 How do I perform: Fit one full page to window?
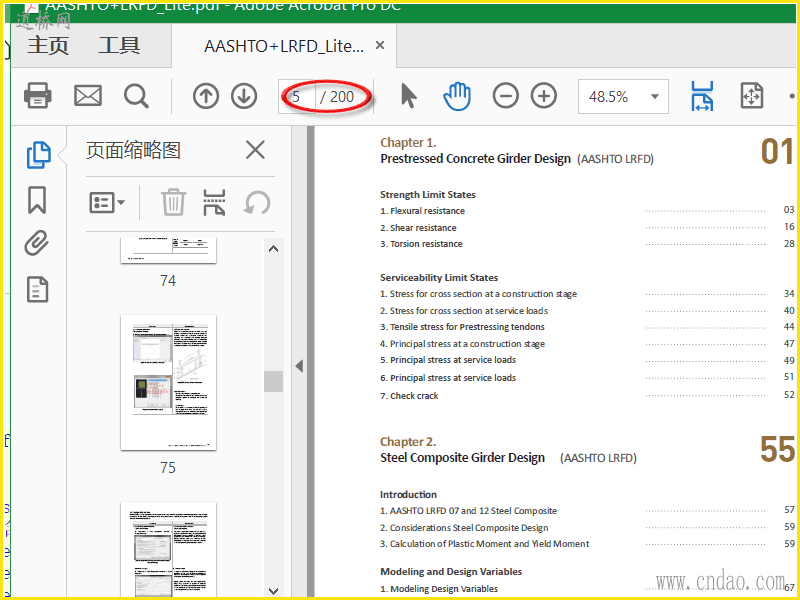752,96
